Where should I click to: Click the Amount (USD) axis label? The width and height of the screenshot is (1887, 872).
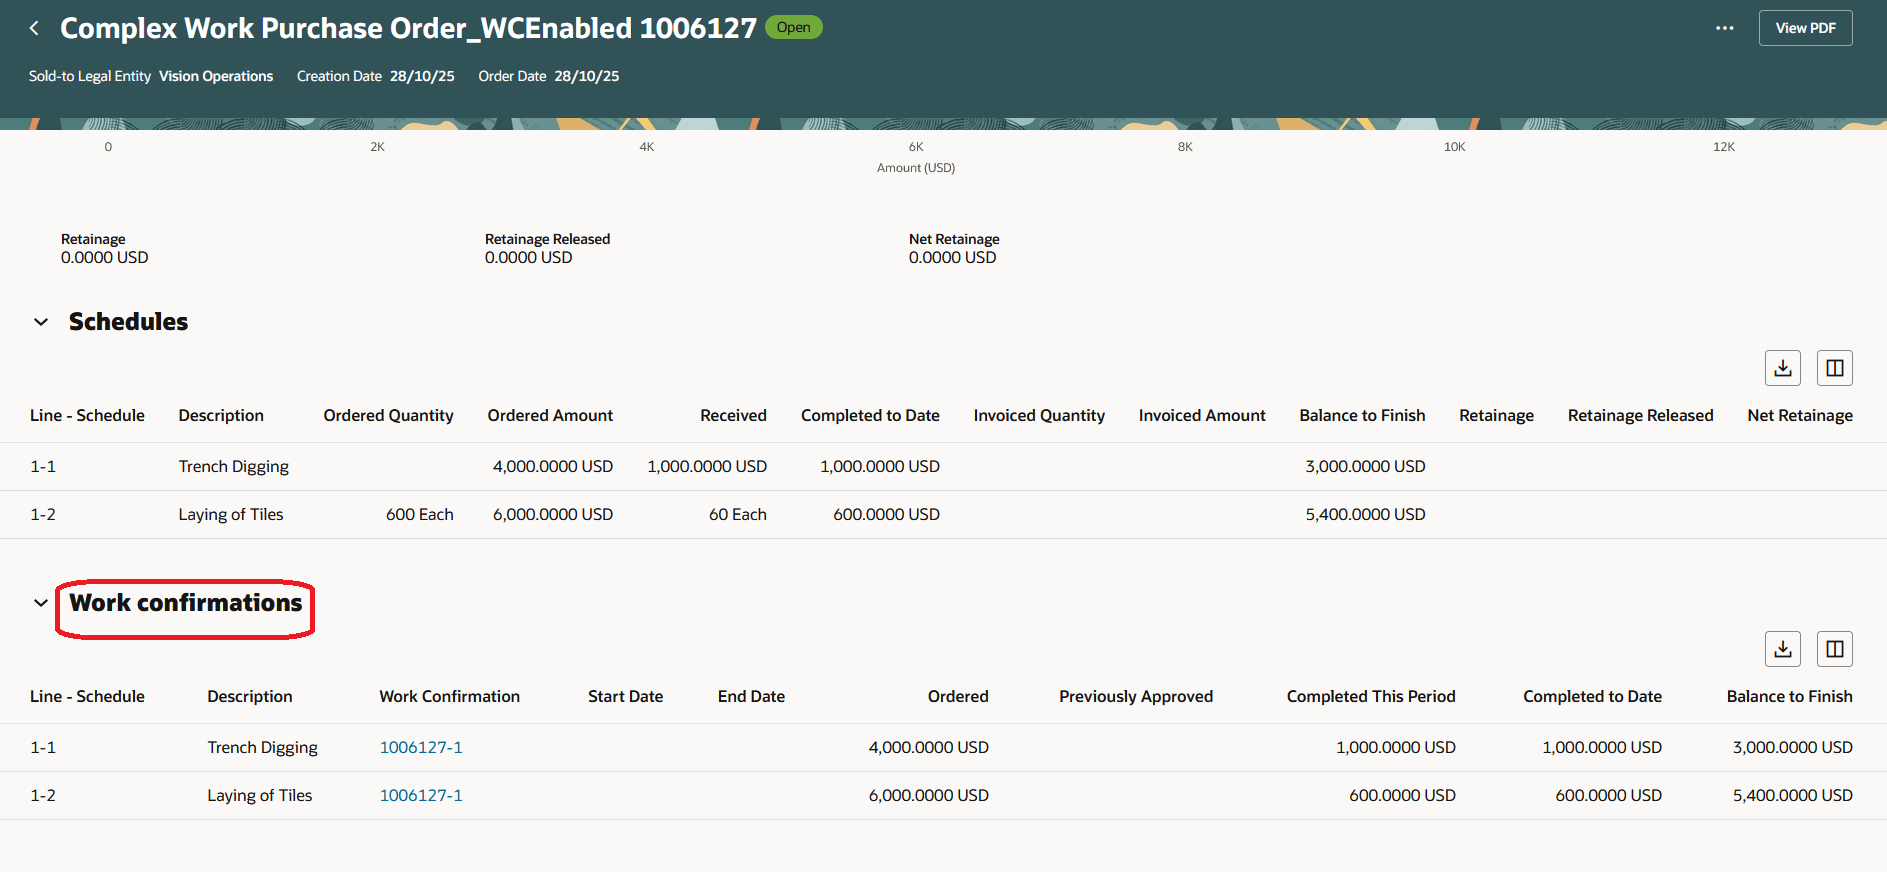916,168
